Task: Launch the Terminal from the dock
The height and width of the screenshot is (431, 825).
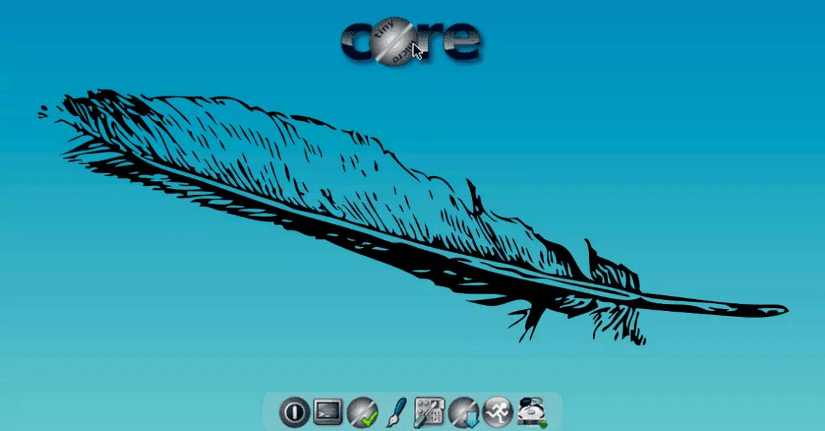Action: [328, 412]
